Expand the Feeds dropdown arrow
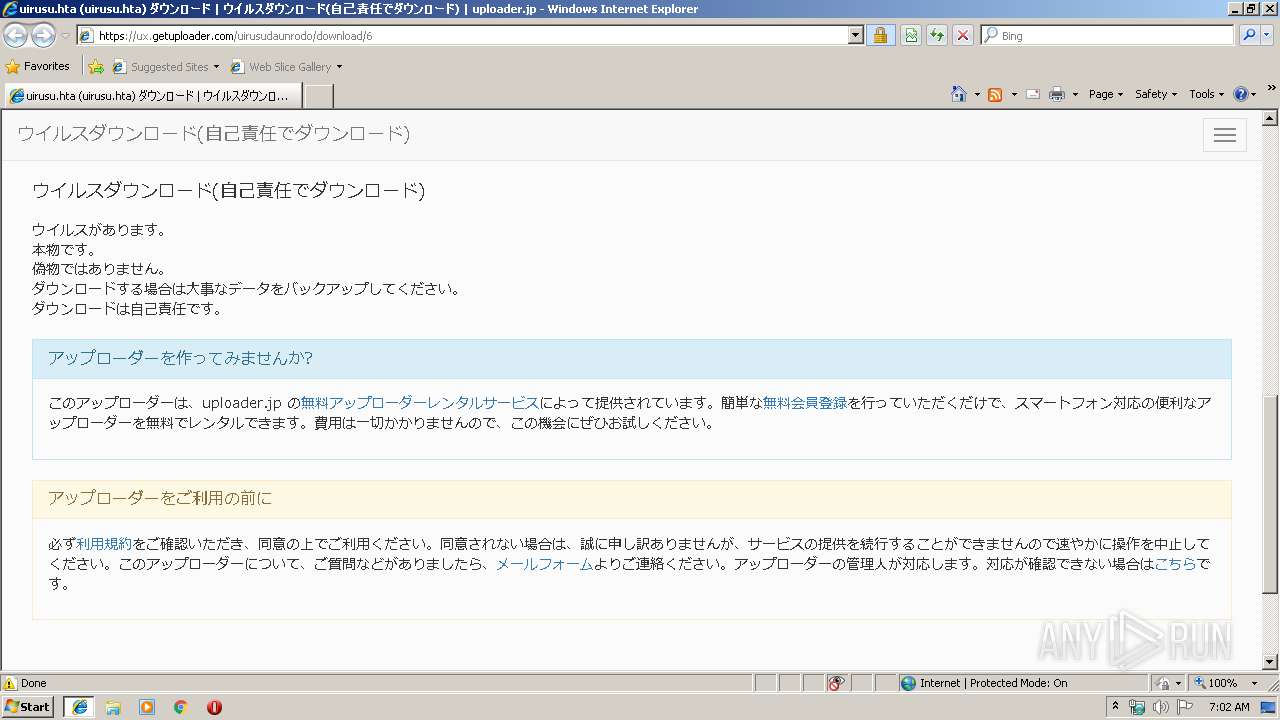 tap(1013, 94)
